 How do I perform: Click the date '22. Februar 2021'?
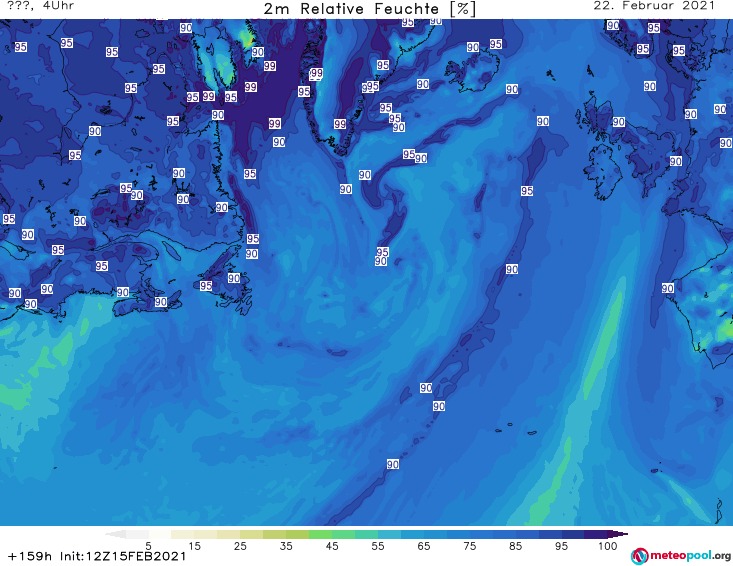click(x=654, y=6)
